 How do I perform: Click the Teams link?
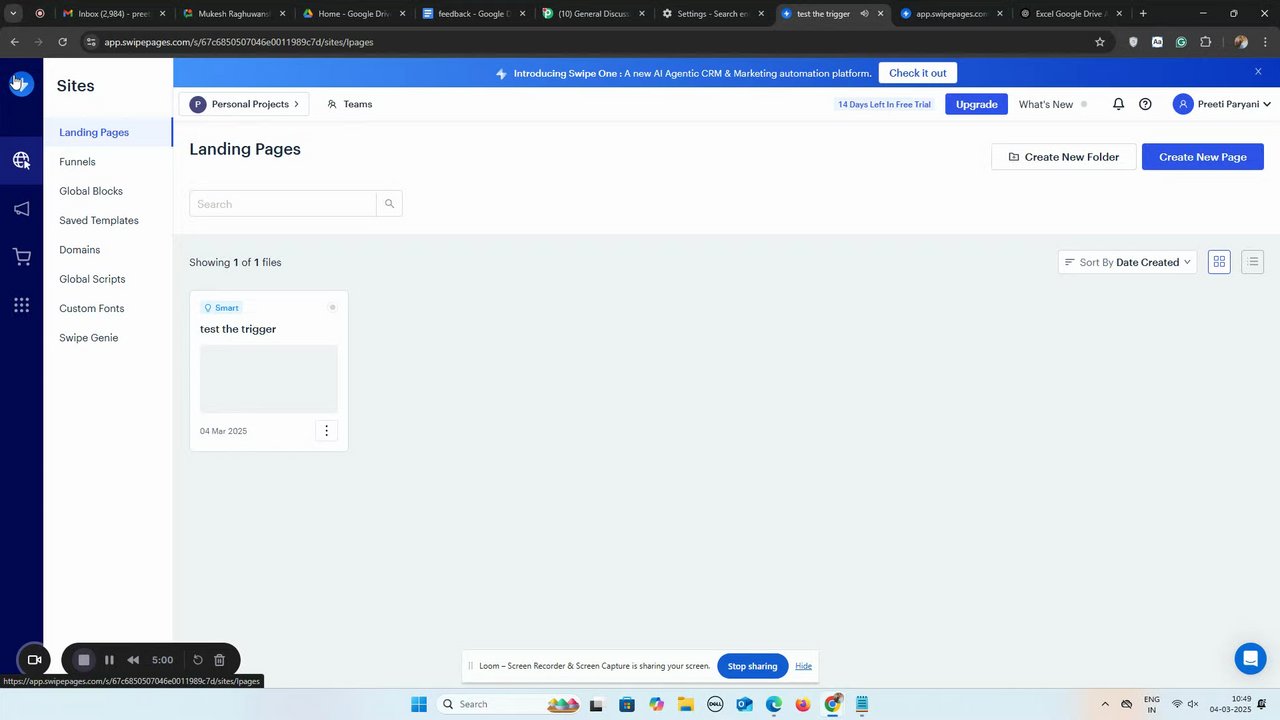[349, 104]
